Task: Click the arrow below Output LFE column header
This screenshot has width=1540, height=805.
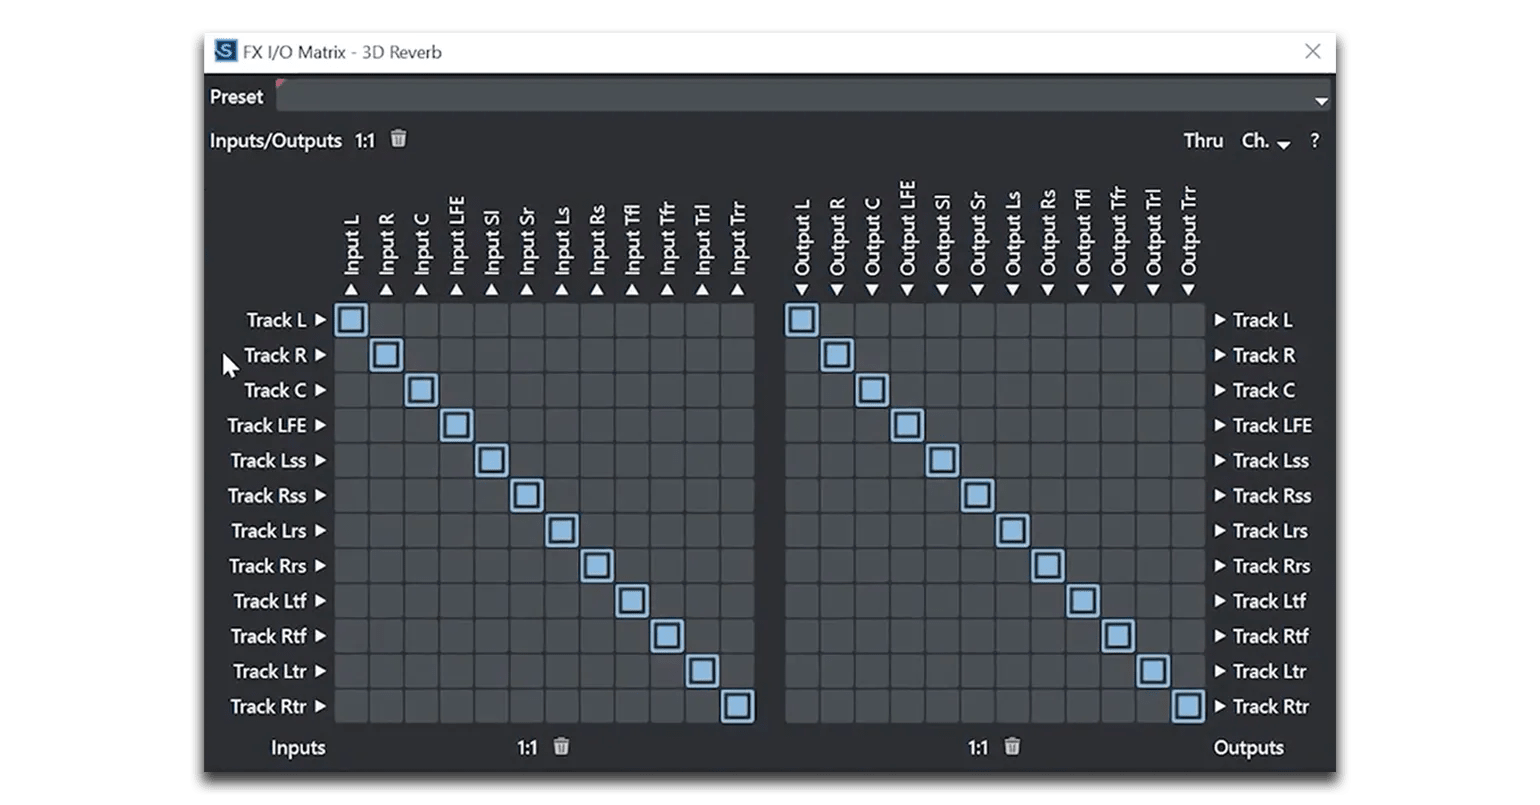Action: [x=907, y=290]
